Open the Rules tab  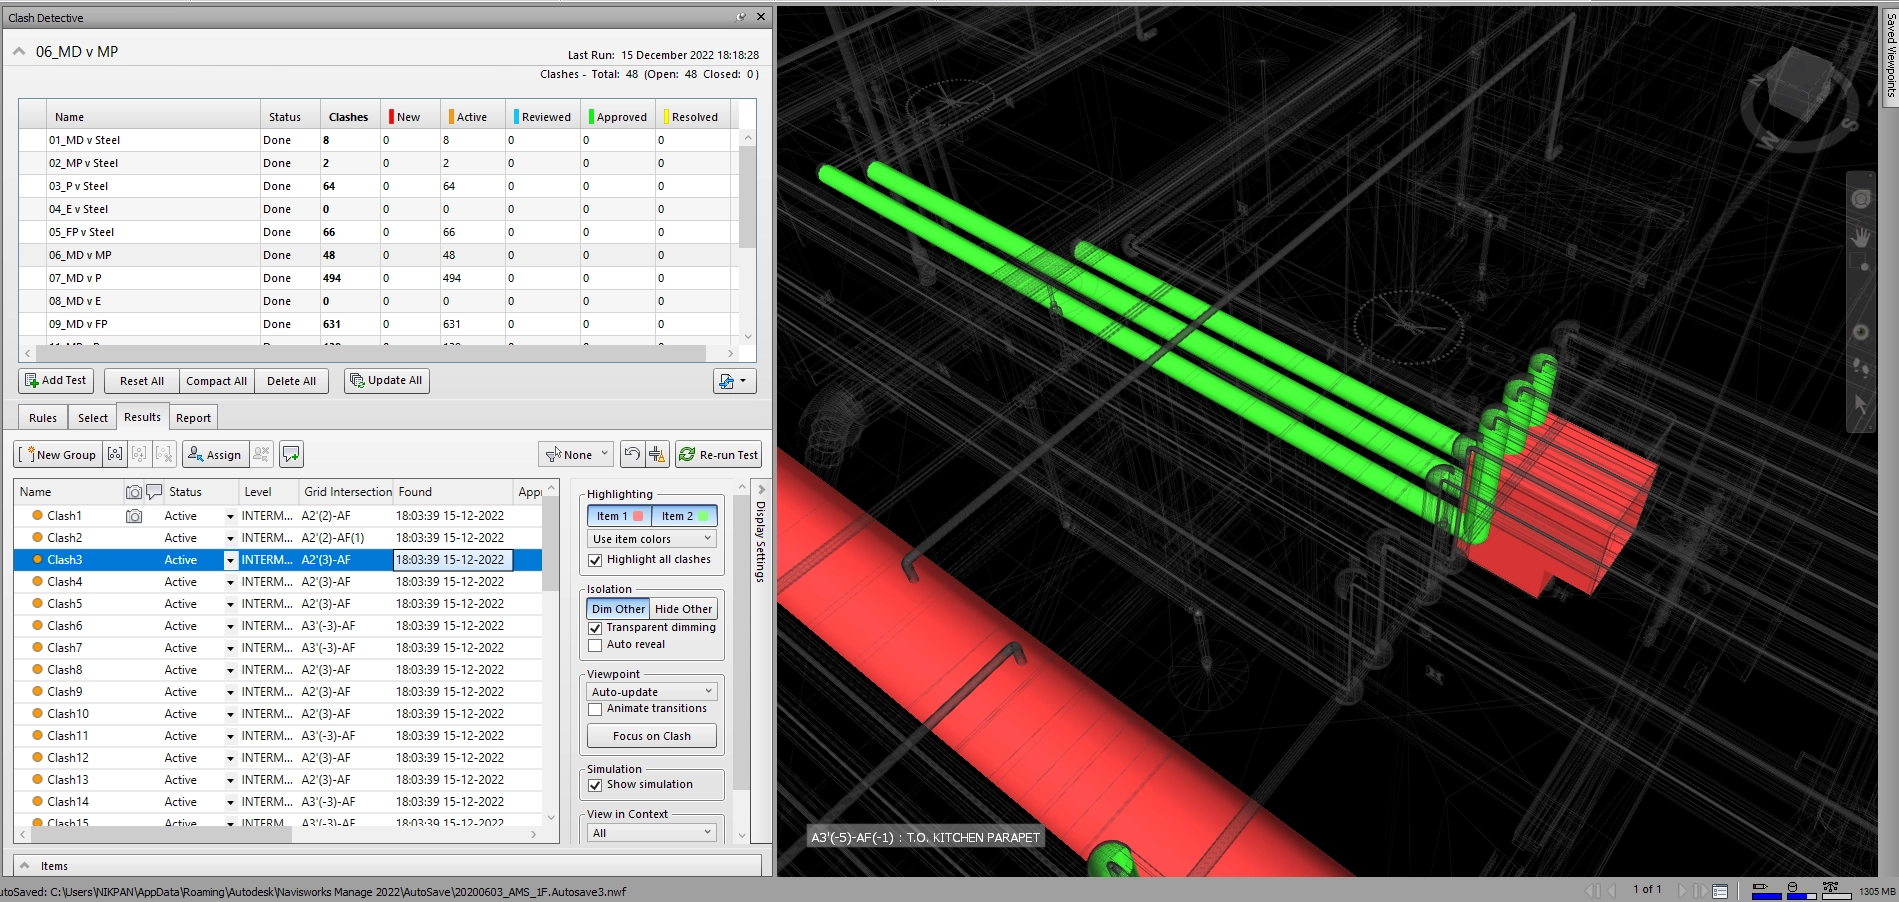point(41,417)
